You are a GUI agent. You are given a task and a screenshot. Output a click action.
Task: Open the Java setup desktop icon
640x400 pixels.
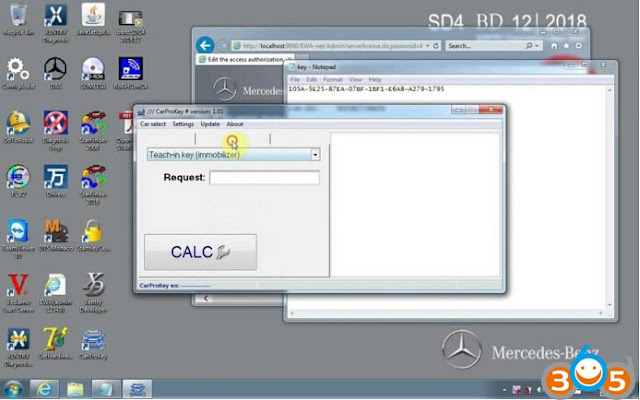pos(93,20)
